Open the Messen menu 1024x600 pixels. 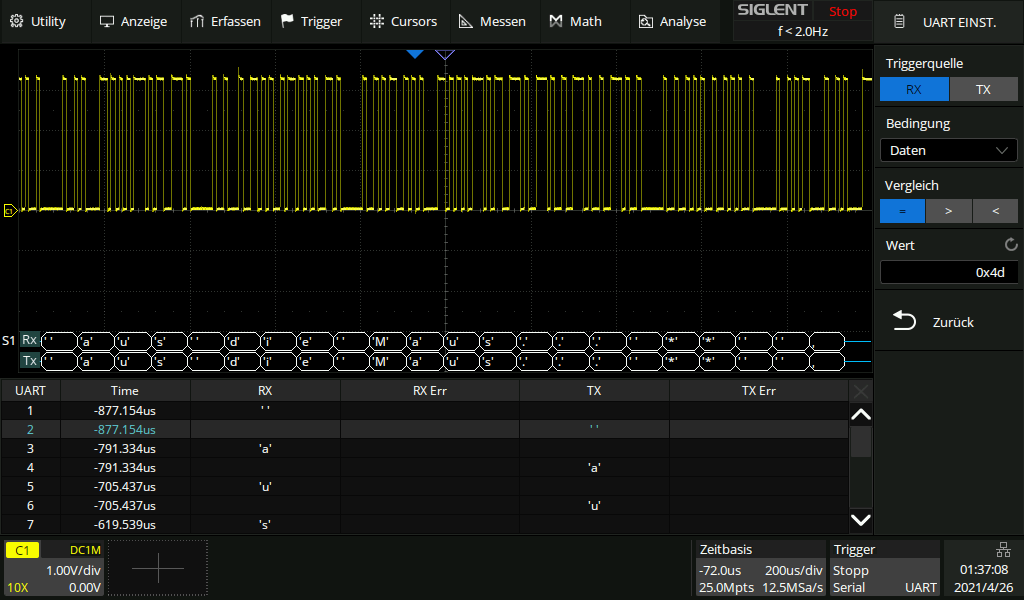[492, 21]
